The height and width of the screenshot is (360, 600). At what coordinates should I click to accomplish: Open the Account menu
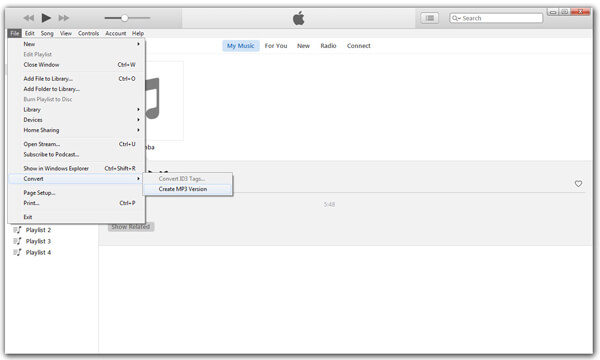point(116,33)
